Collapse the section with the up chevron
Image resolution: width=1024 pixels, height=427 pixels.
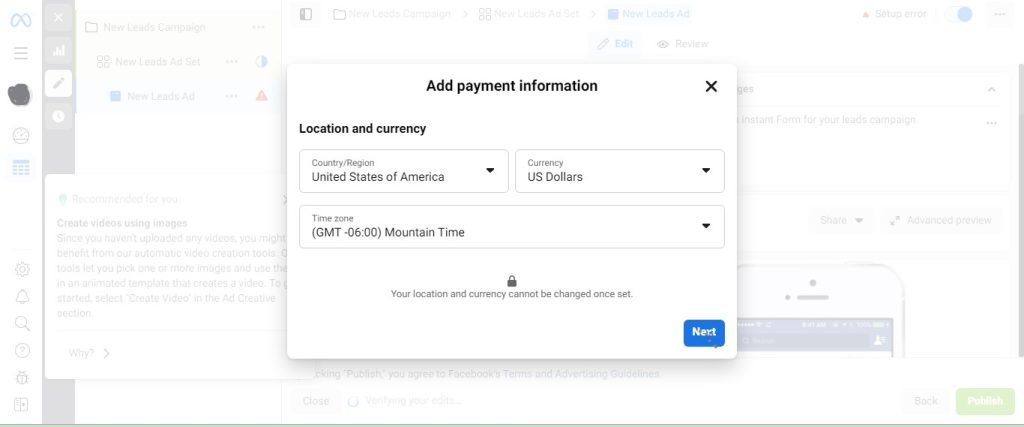[991, 89]
